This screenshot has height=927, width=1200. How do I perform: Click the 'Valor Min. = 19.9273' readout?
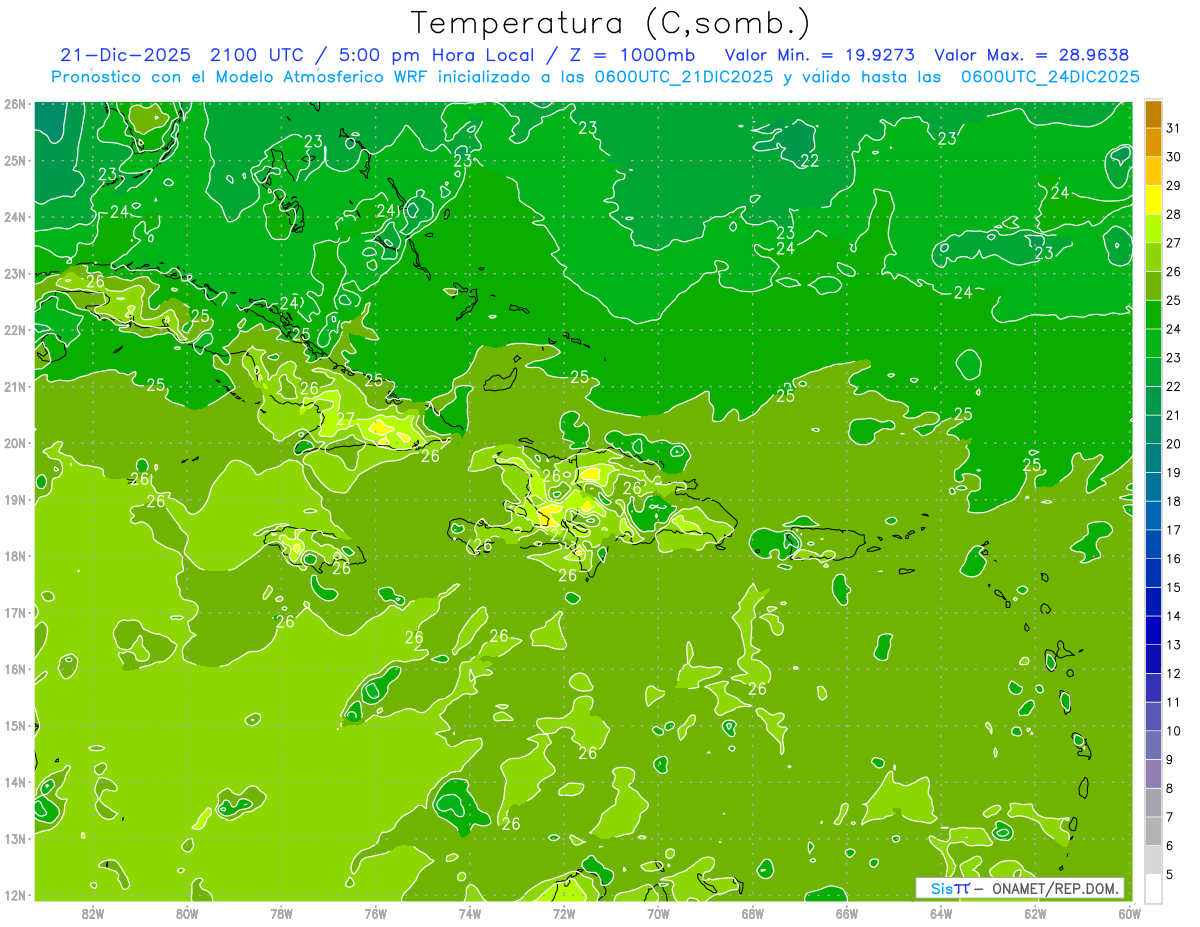coord(820,55)
